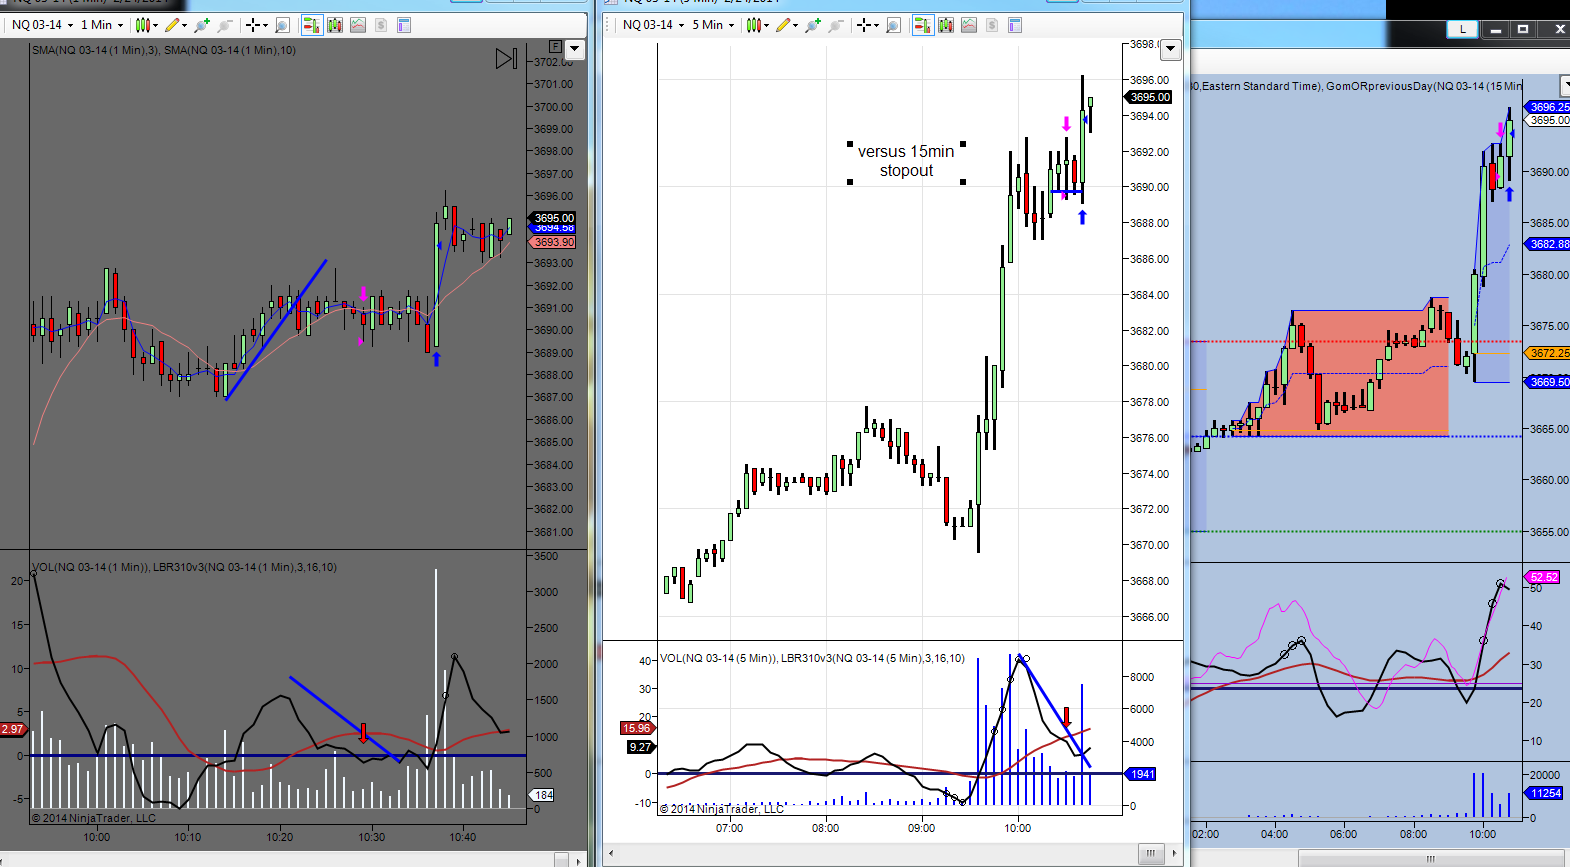Open Indicators icon in 5 Min chart

[969, 25]
